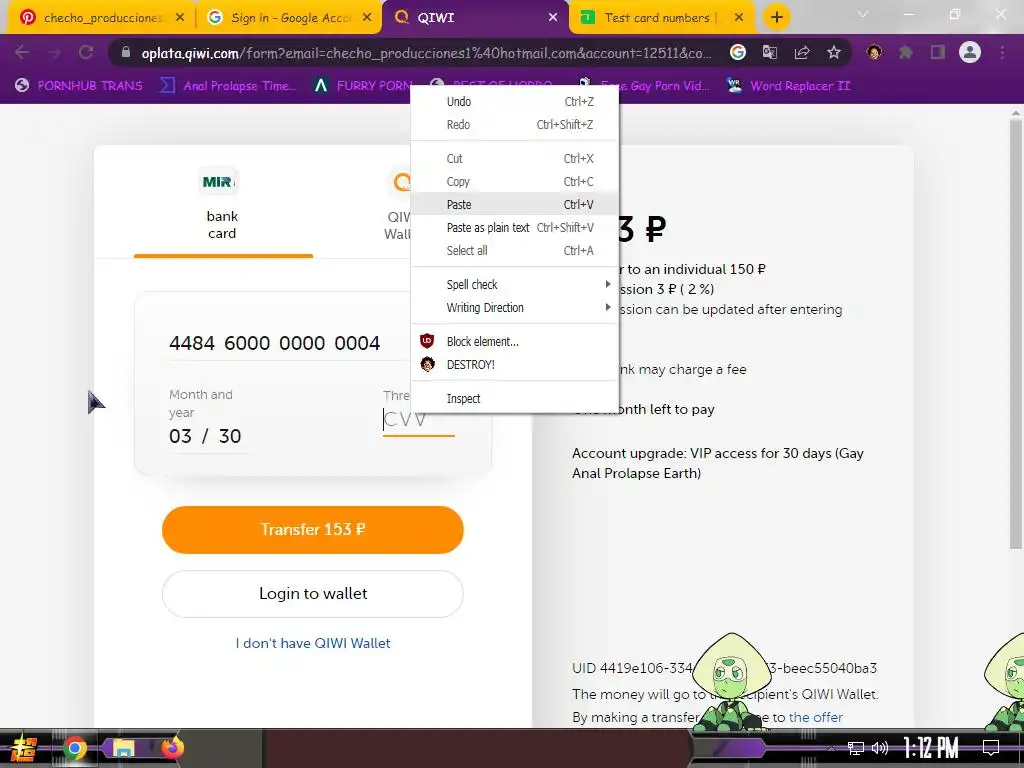The height and width of the screenshot is (768, 1024).
Task: Close the Test card numbers tab
Action: [x=739, y=18]
